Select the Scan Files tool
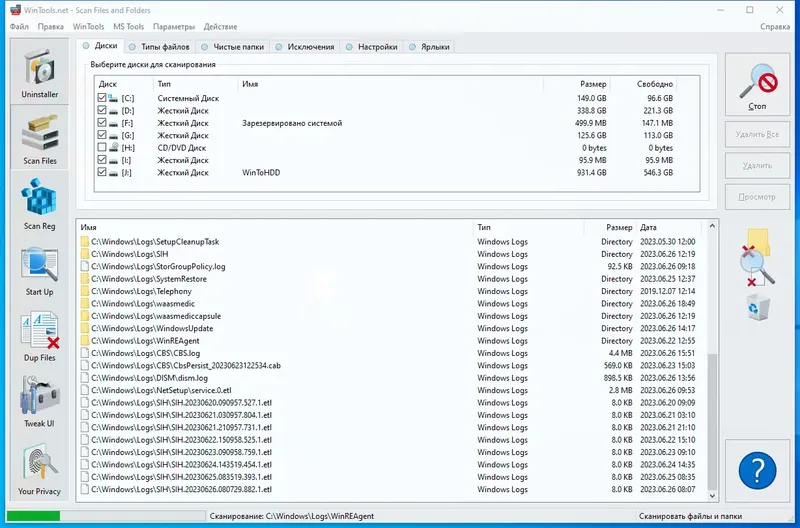Screen dimensions: 800x528 click(x=39, y=138)
